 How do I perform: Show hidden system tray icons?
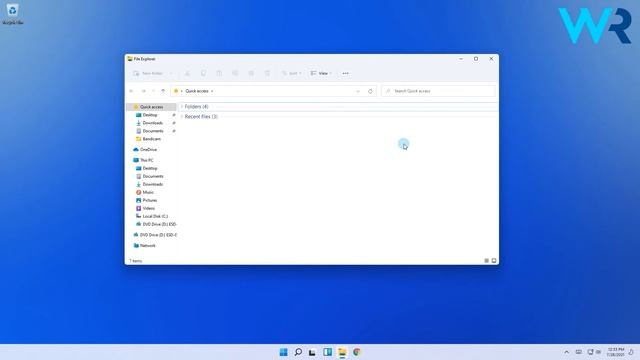point(567,352)
